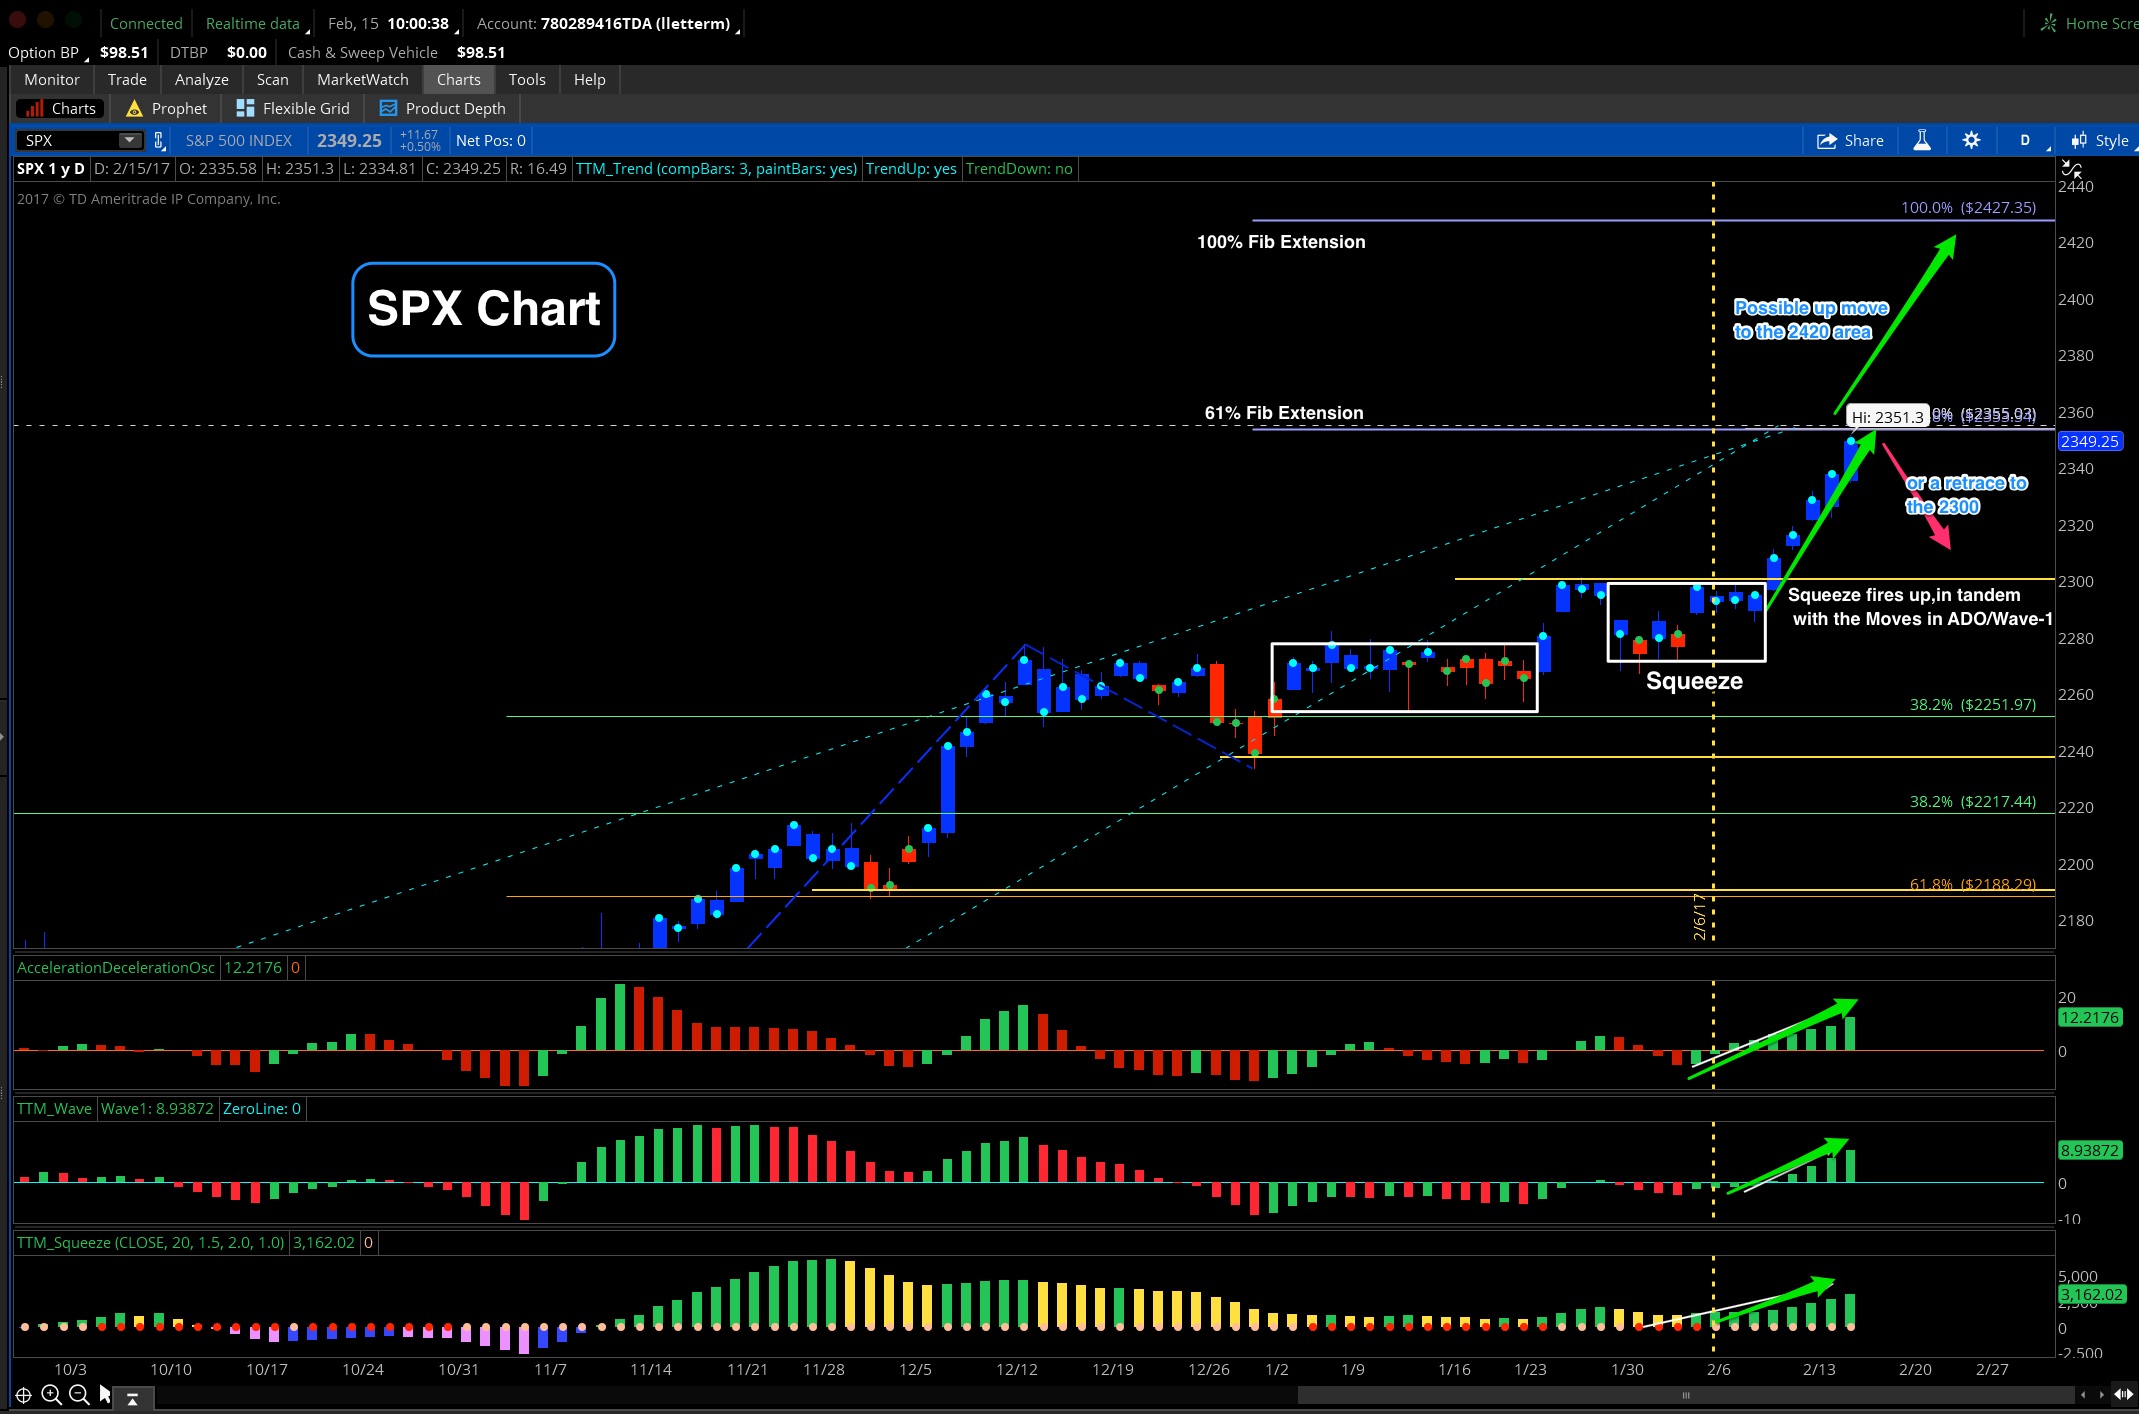This screenshot has width=2139, height=1414.
Task: Open the D timeframe dropdown
Action: tap(2025, 140)
